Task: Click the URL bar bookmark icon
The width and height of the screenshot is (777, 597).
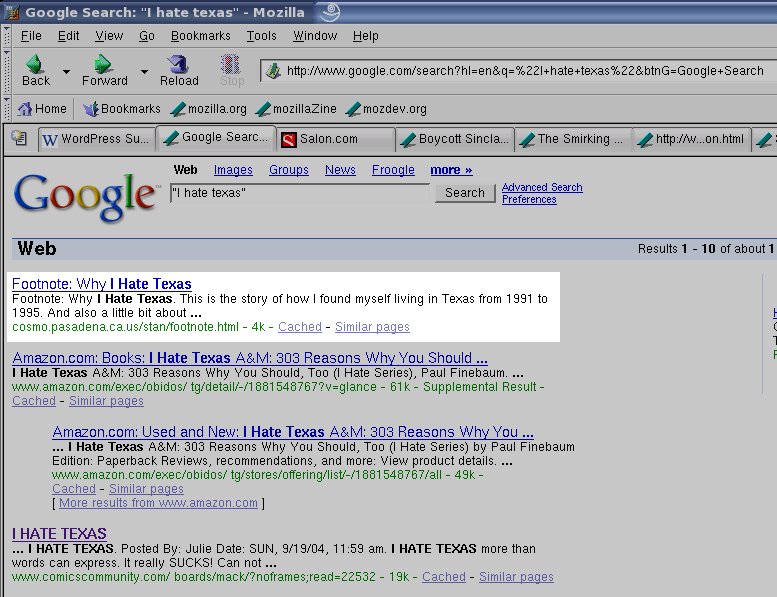Action: click(x=273, y=71)
